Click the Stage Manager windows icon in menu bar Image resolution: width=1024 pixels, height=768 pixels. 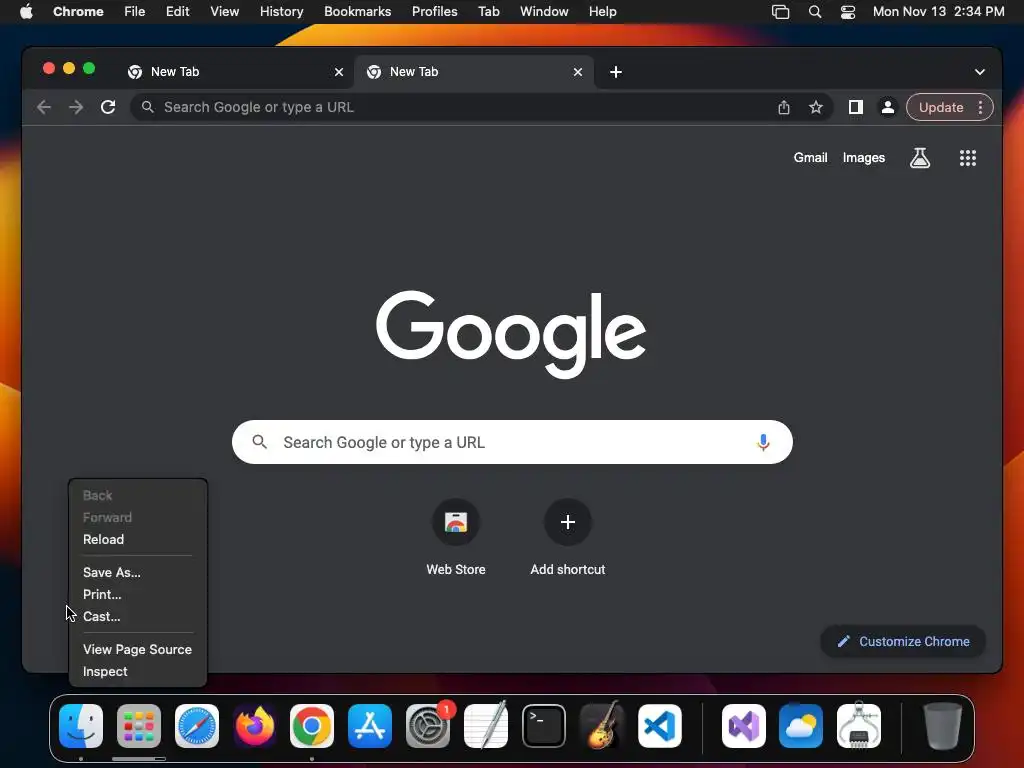click(x=780, y=12)
